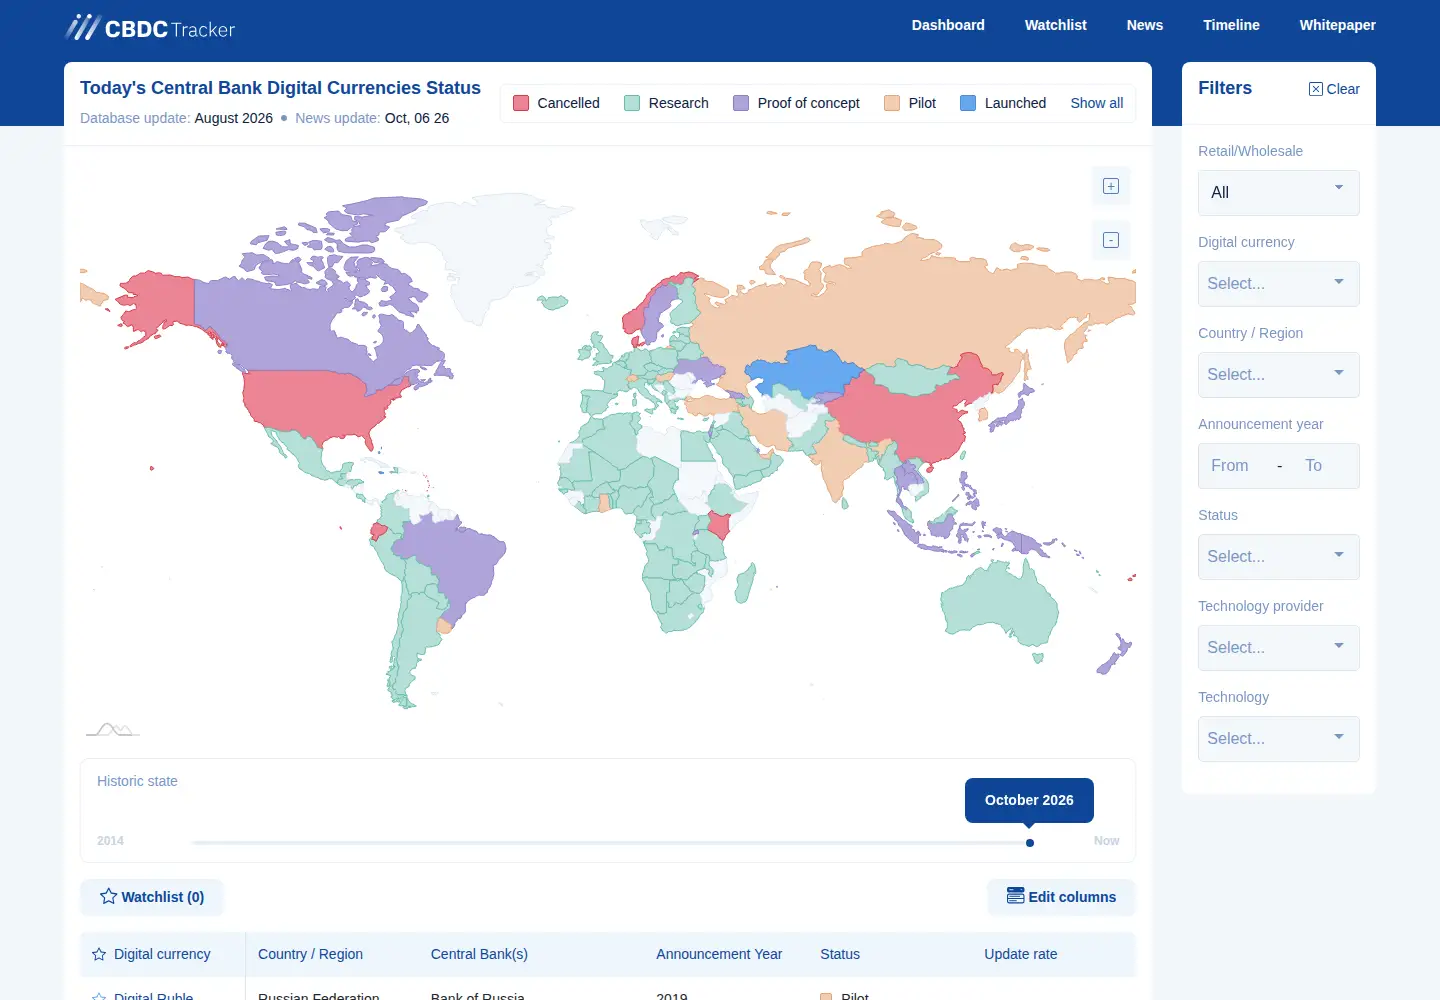Click the Watchlist star icon
This screenshot has height=1000, width=1440.
point(109,897)
